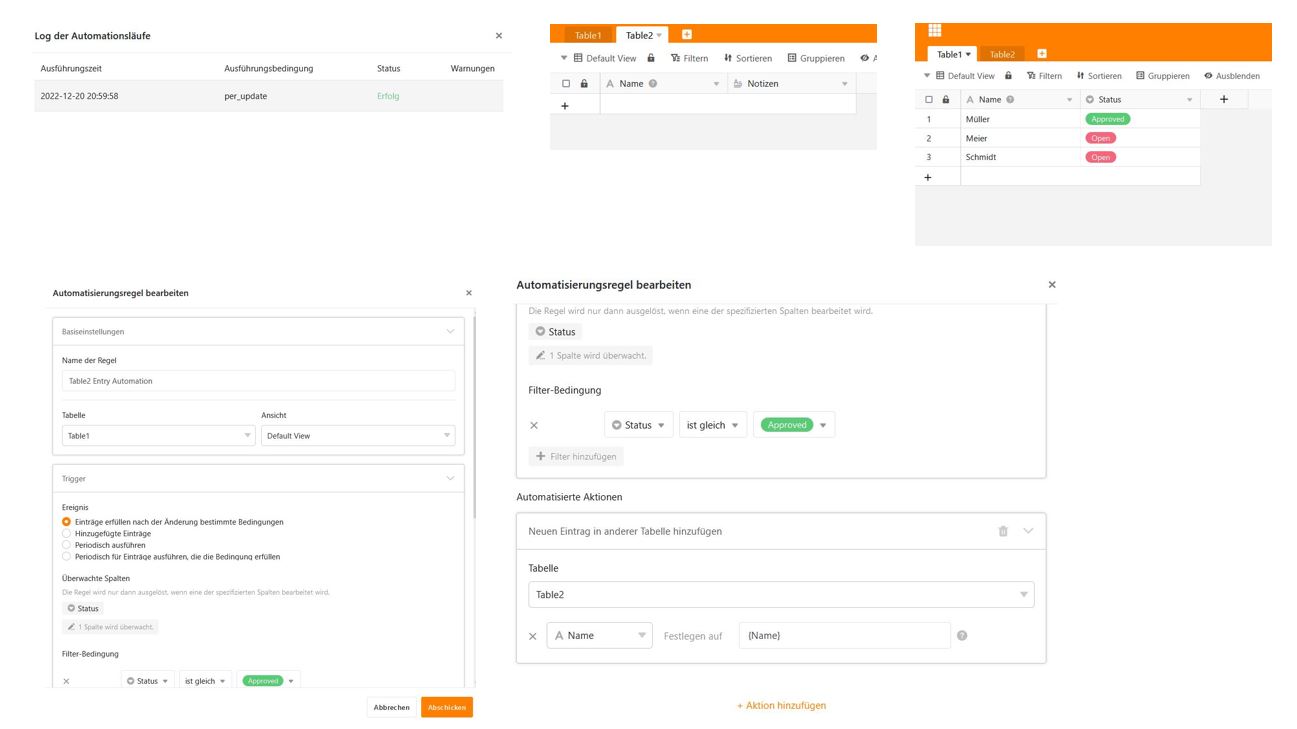Add a new column after Status header

[1223, 100]
